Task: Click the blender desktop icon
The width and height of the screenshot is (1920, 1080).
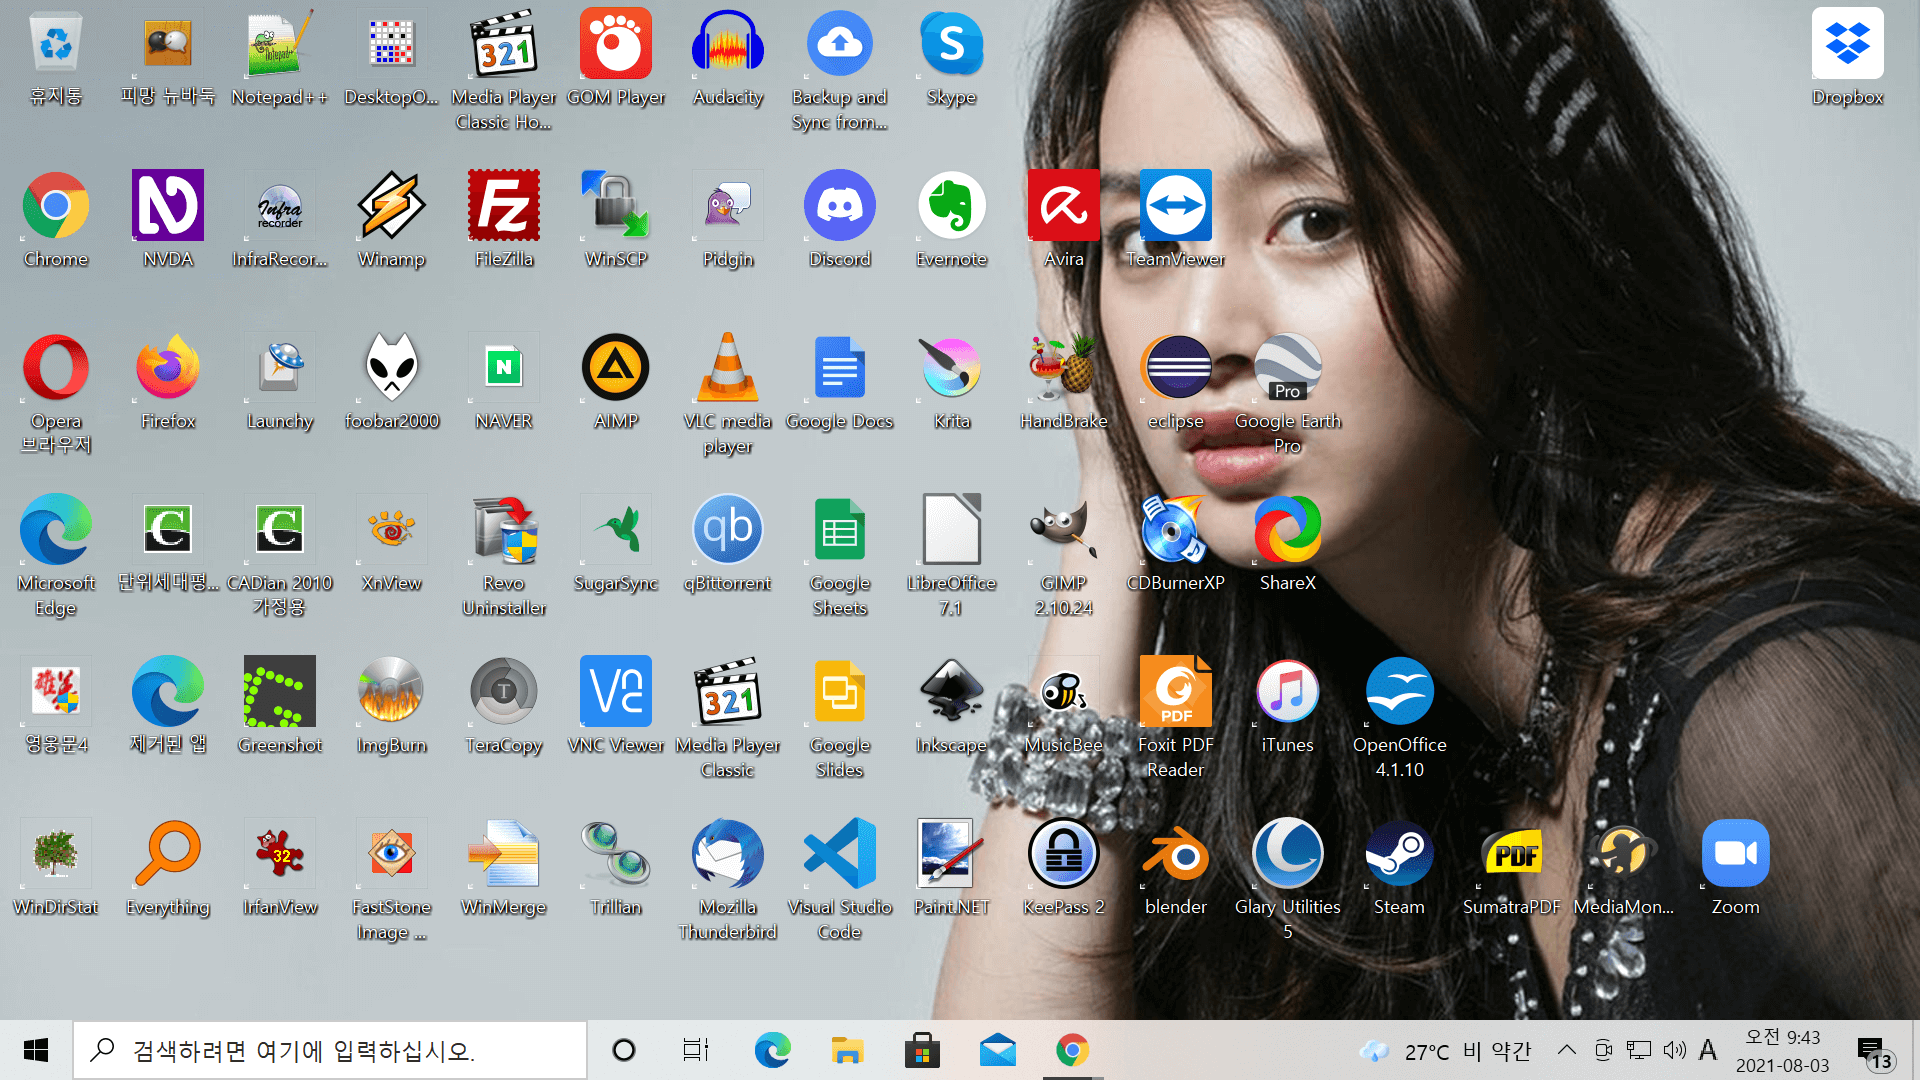Action: pos(1175,868)
